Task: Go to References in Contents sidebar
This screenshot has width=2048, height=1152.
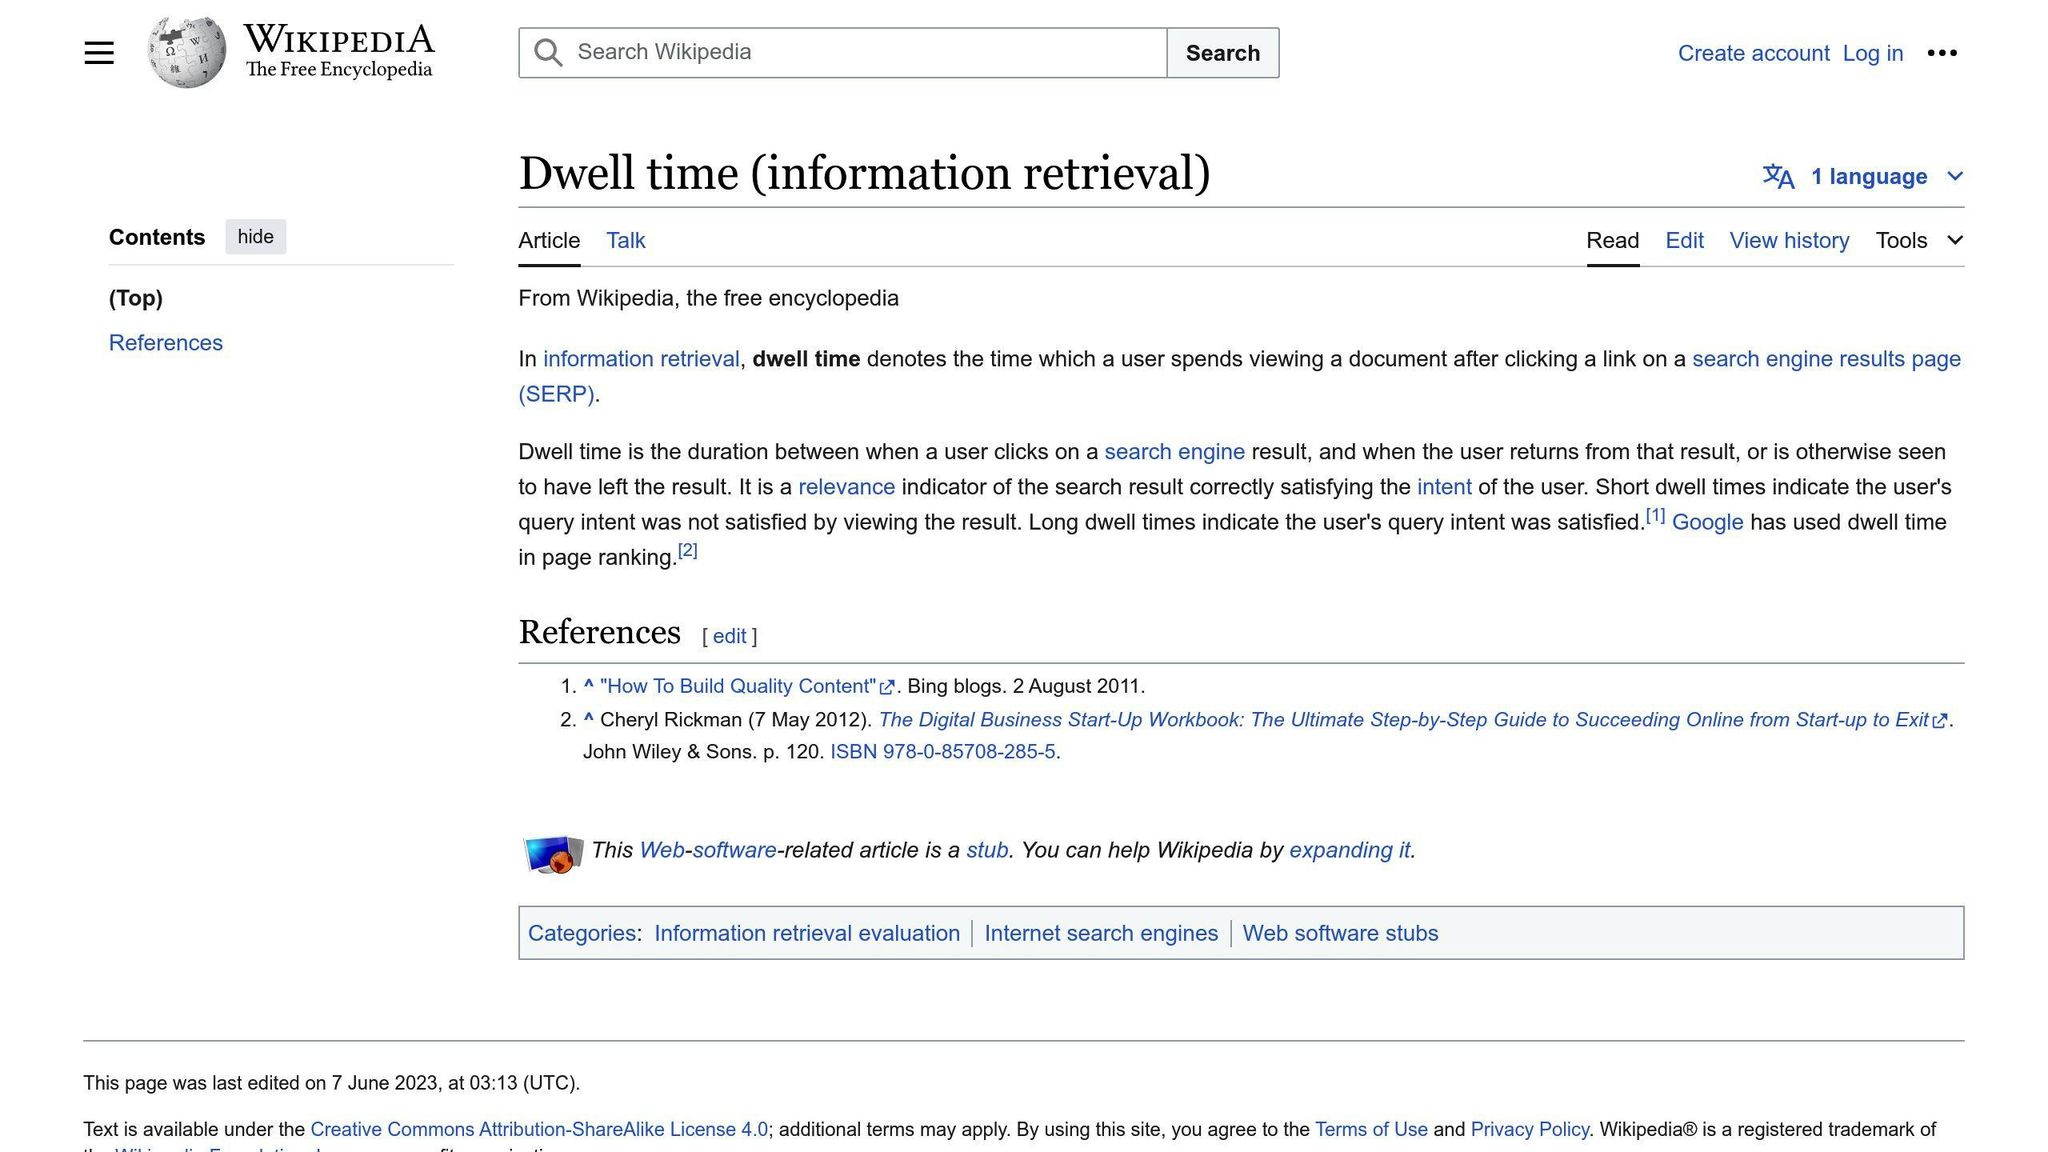Action: pos(166,343)
